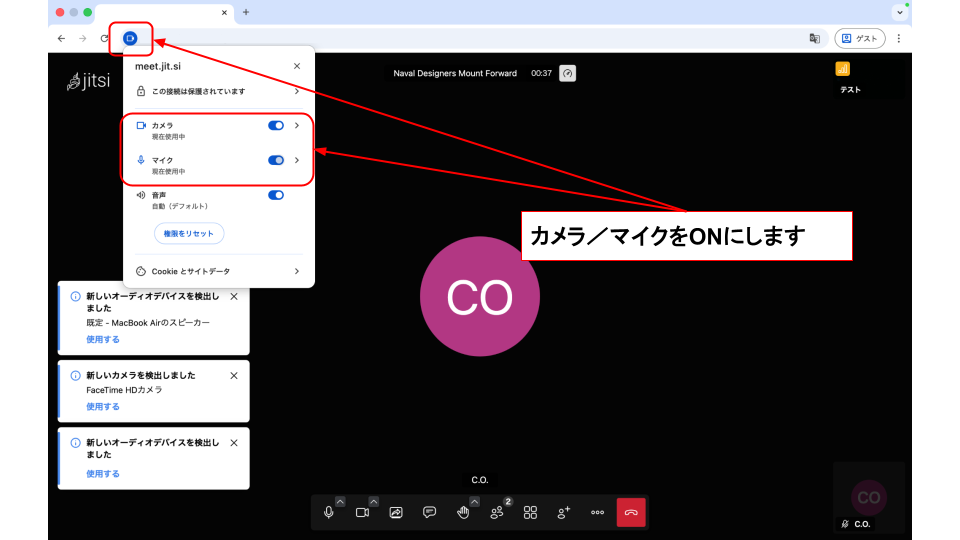Open audio options arrow above microphone
The height and width of the screenshot is (540, 960).
point(340,501)
